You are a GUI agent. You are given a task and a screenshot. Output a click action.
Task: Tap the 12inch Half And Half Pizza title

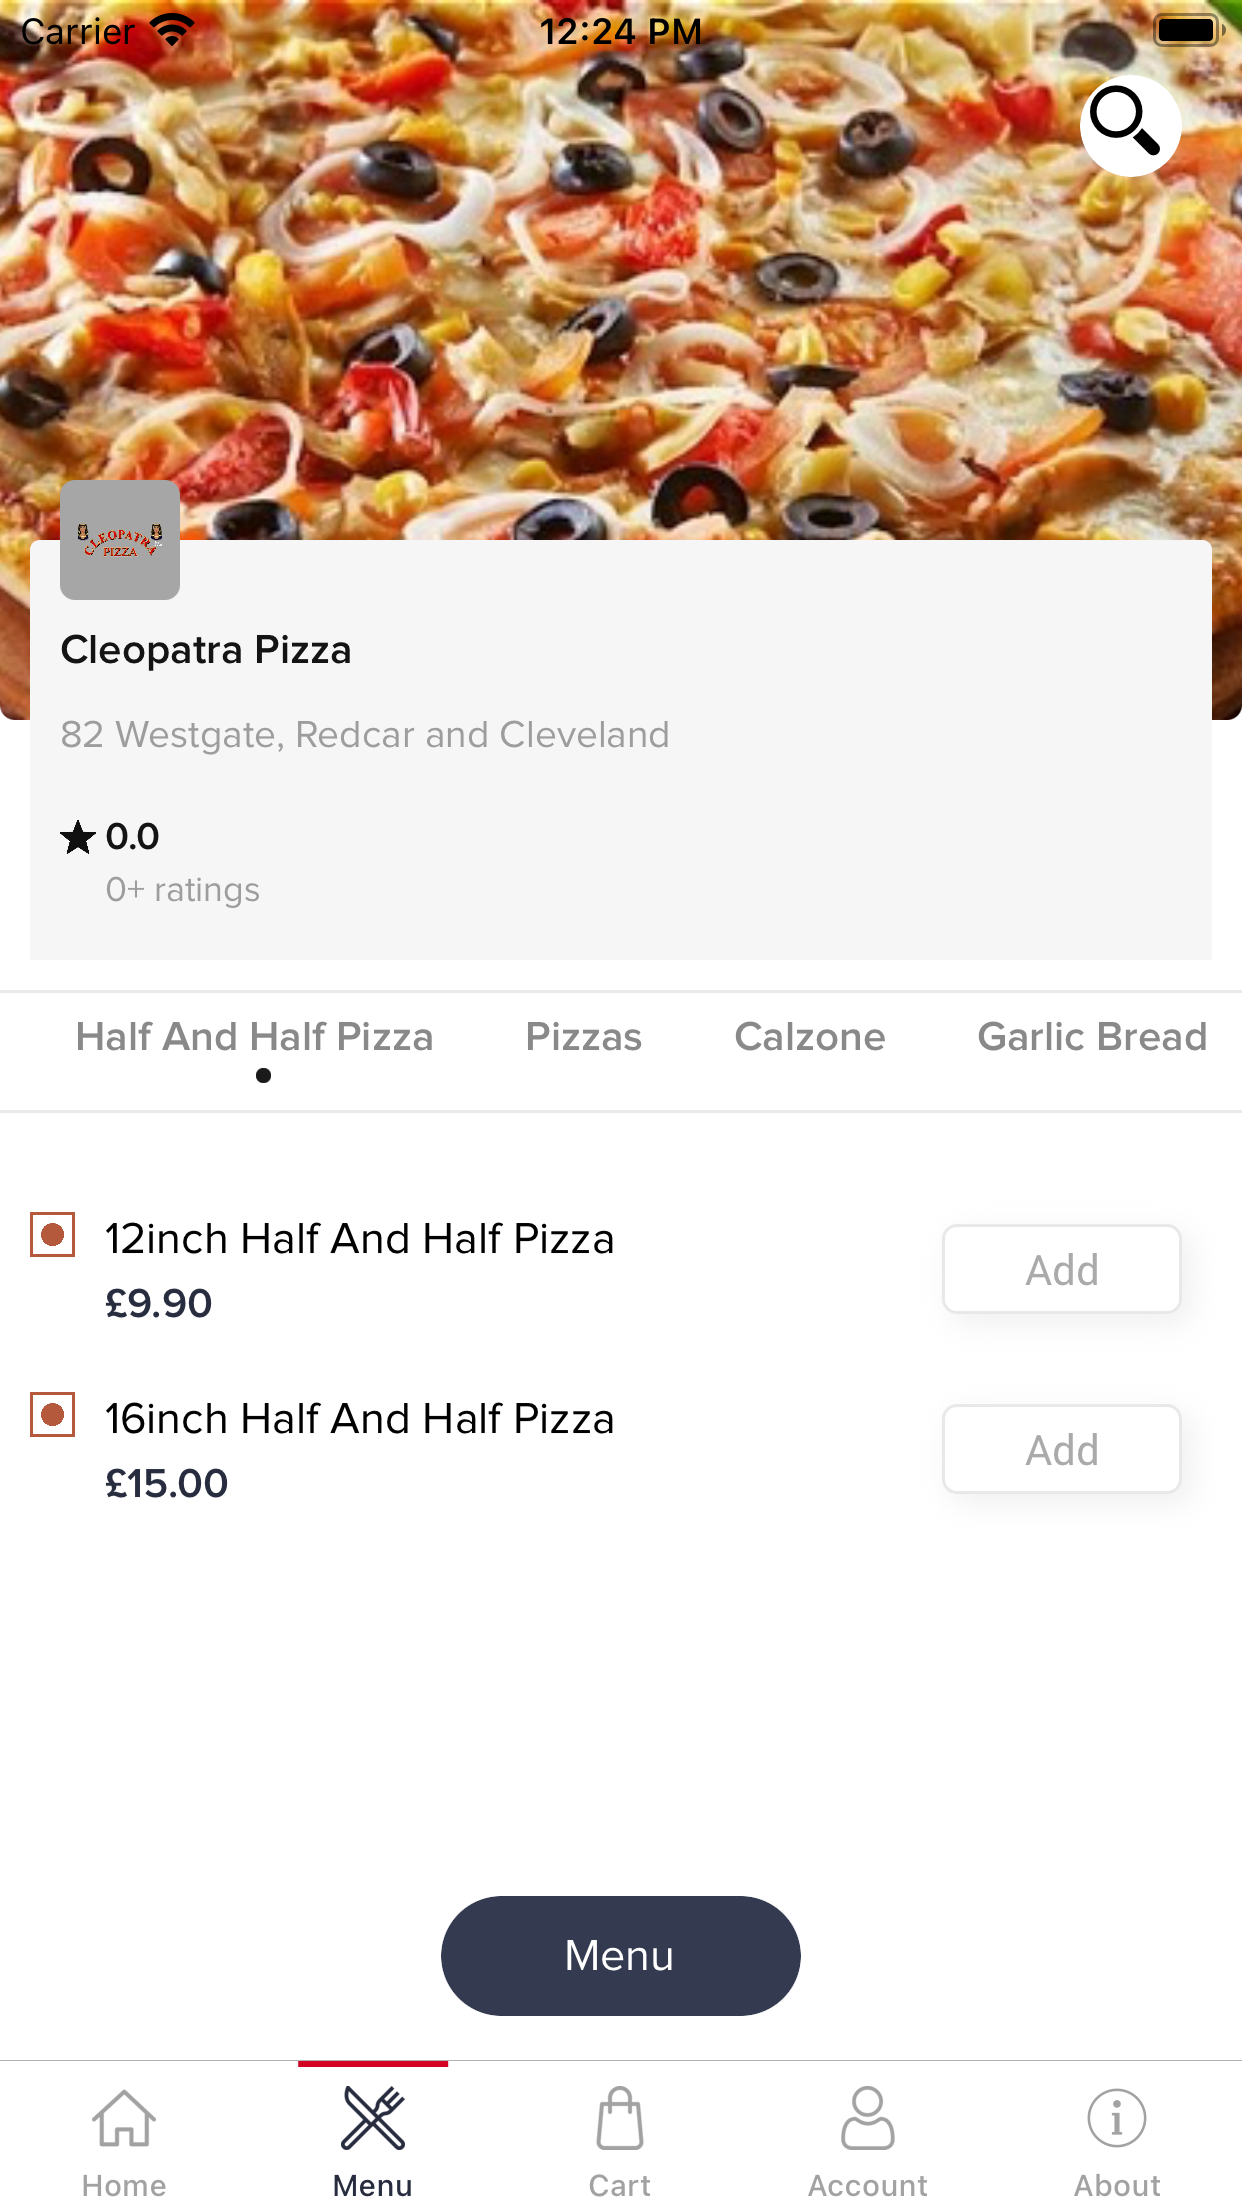(x=360, y=1239)
